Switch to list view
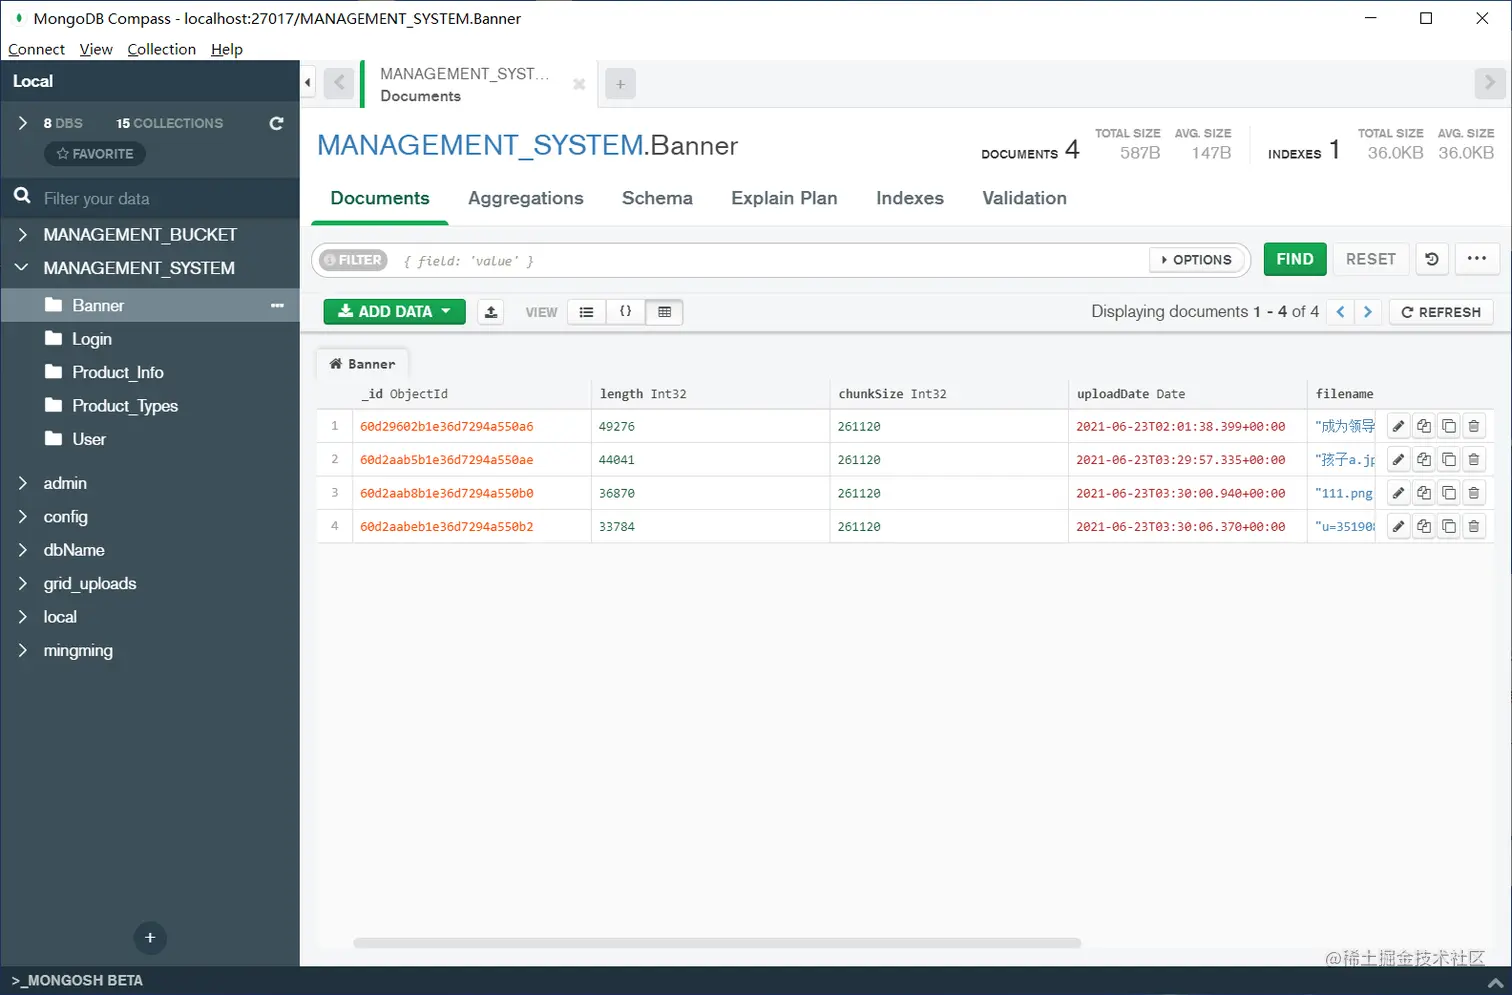1512x995 pixels. click(x=587, y=312)
